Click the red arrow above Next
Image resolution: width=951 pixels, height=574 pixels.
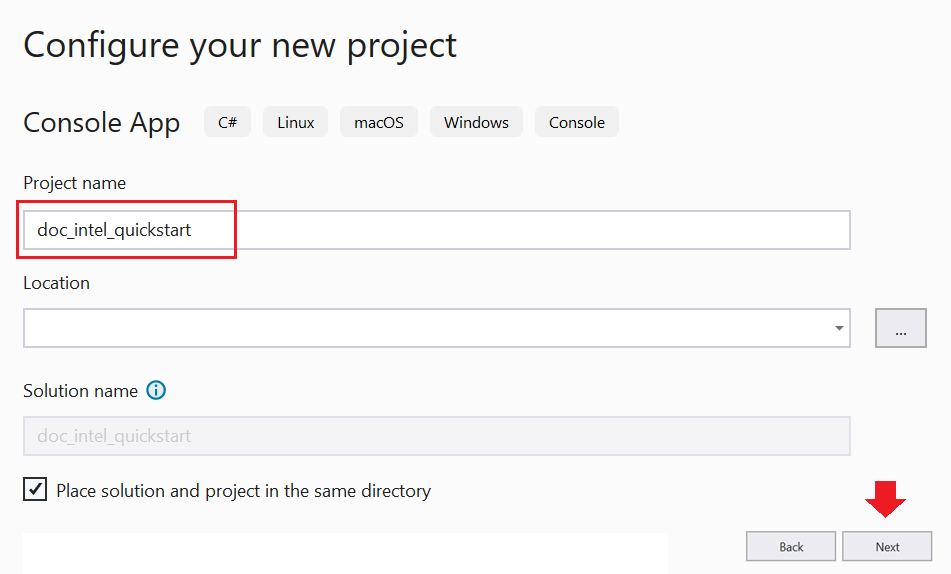pyautogui.click(x=887, y=499)
